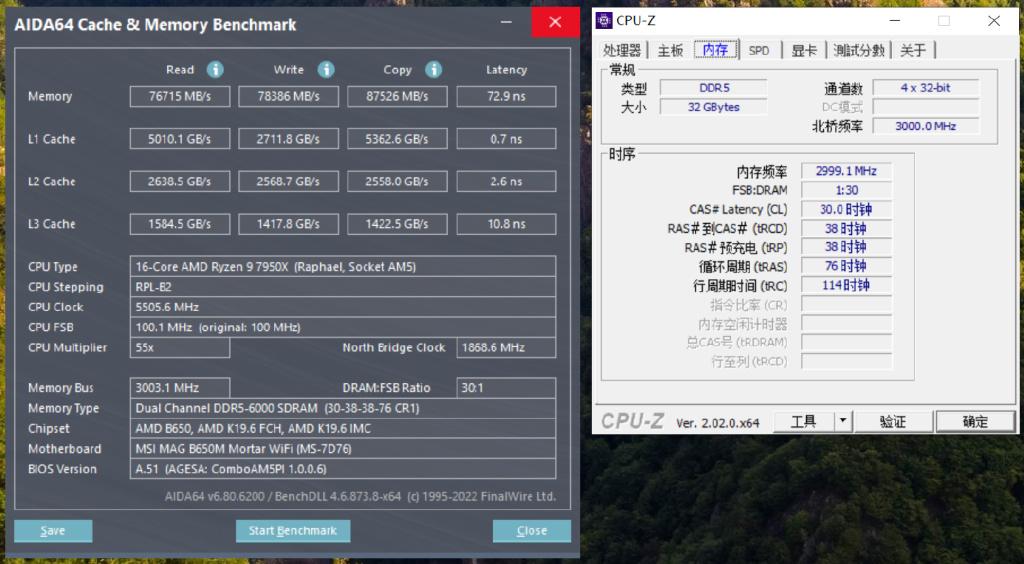
Task: Click the 验证 button in CPU-Z
Action: pyautogui.click(x=893, y=422)
